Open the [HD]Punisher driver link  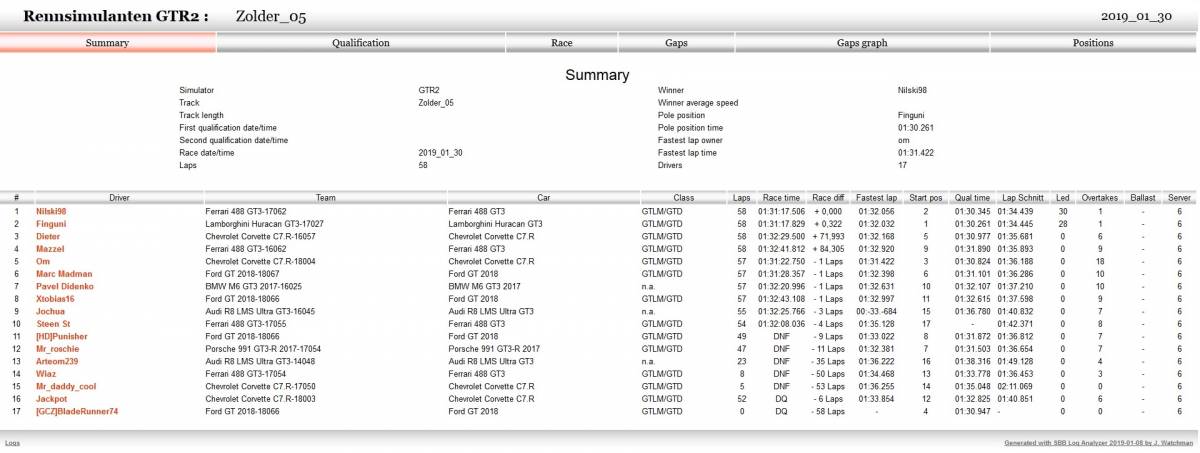pyautogui.click(x=62, y=337)
